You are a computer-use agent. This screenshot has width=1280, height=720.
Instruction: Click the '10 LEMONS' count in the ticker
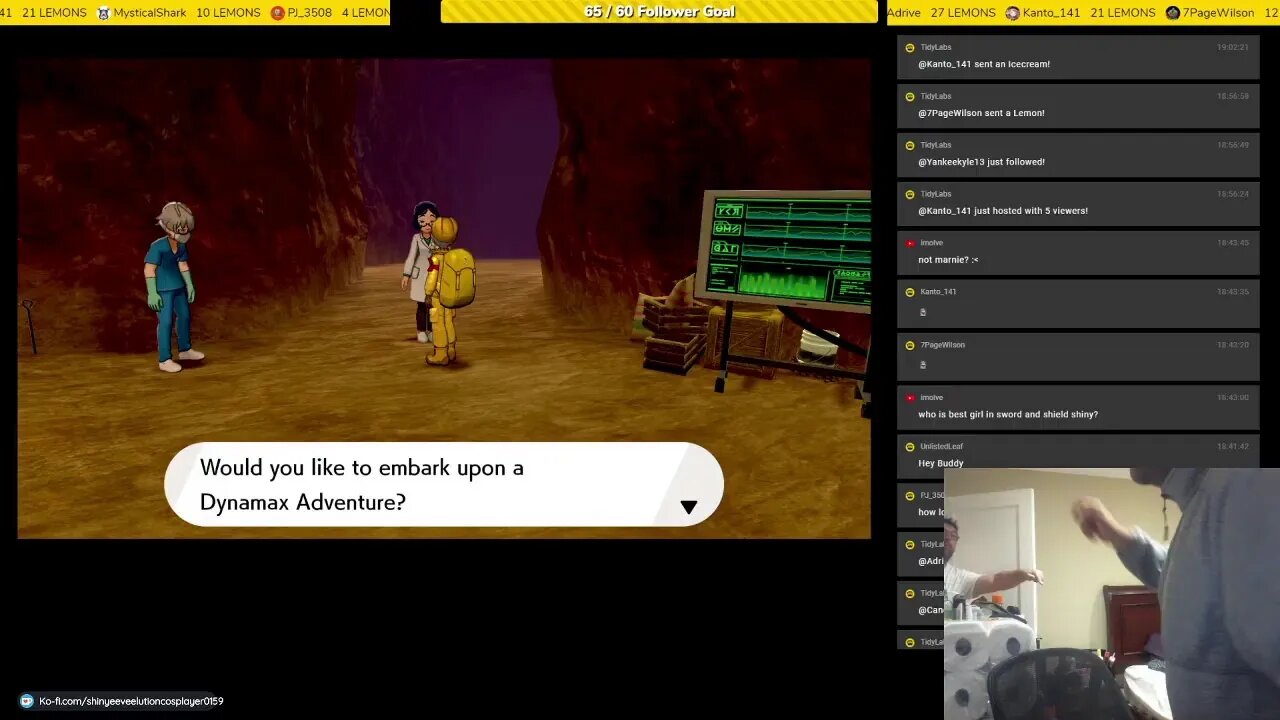click(228, 13)
